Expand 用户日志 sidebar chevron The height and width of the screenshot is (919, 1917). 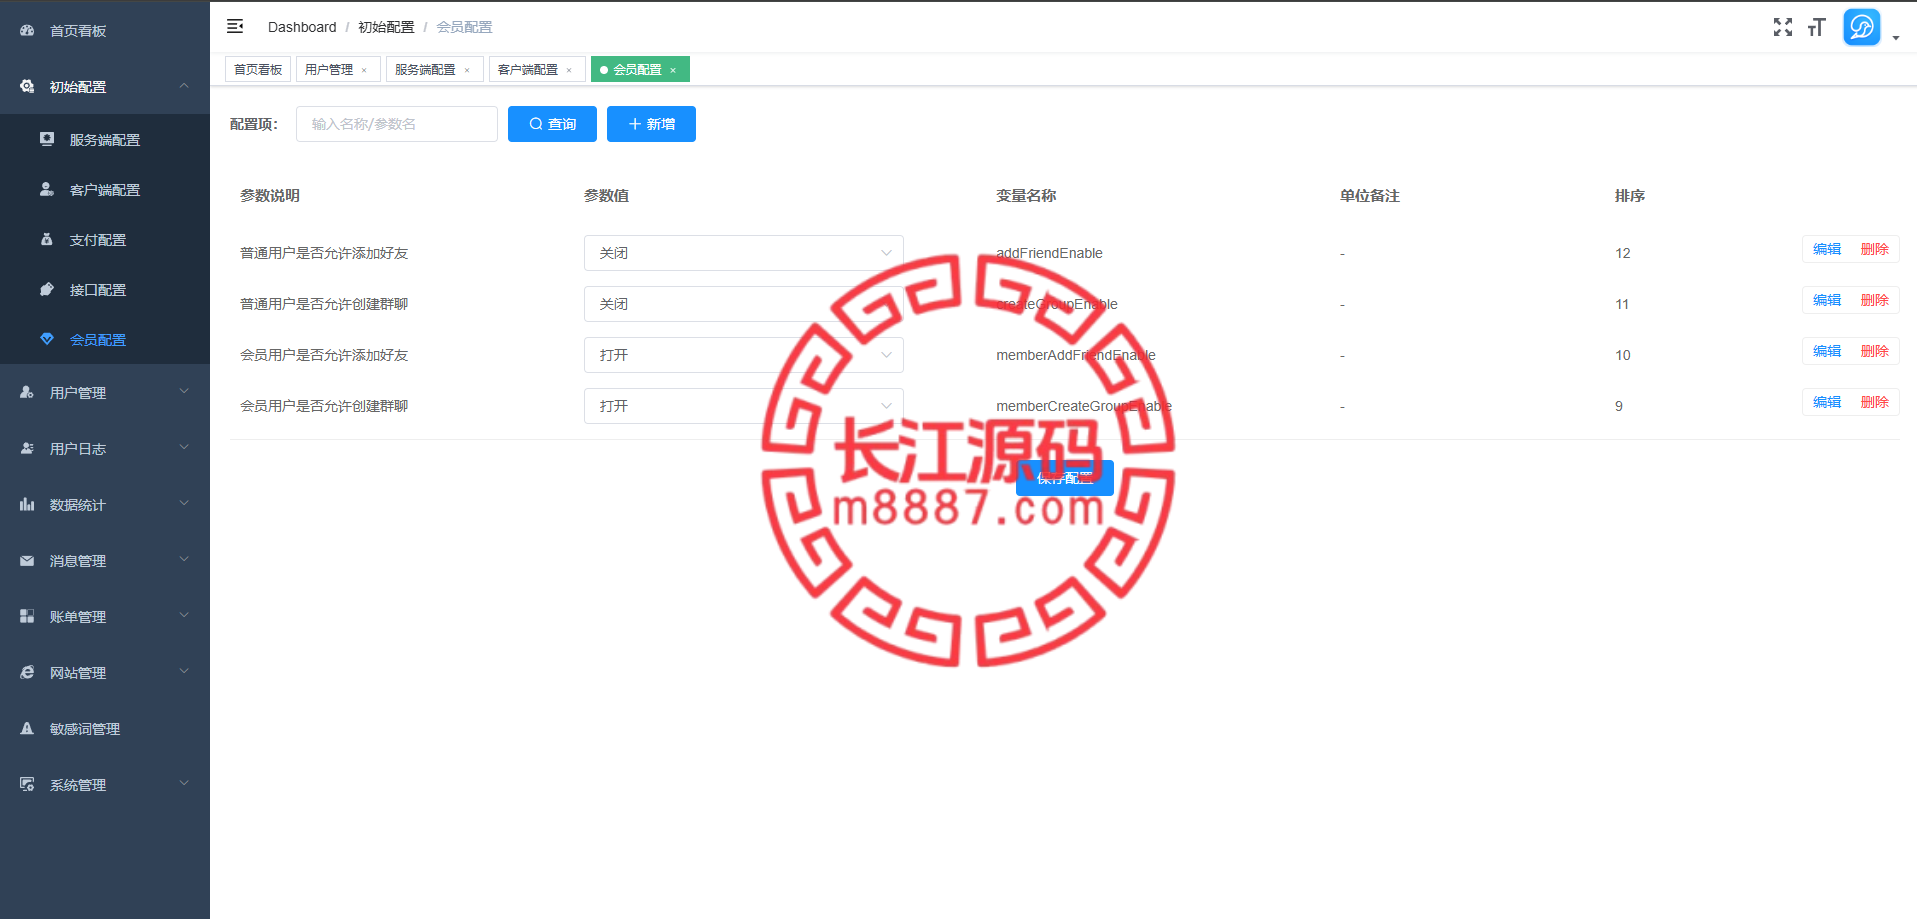coord(184,448)
